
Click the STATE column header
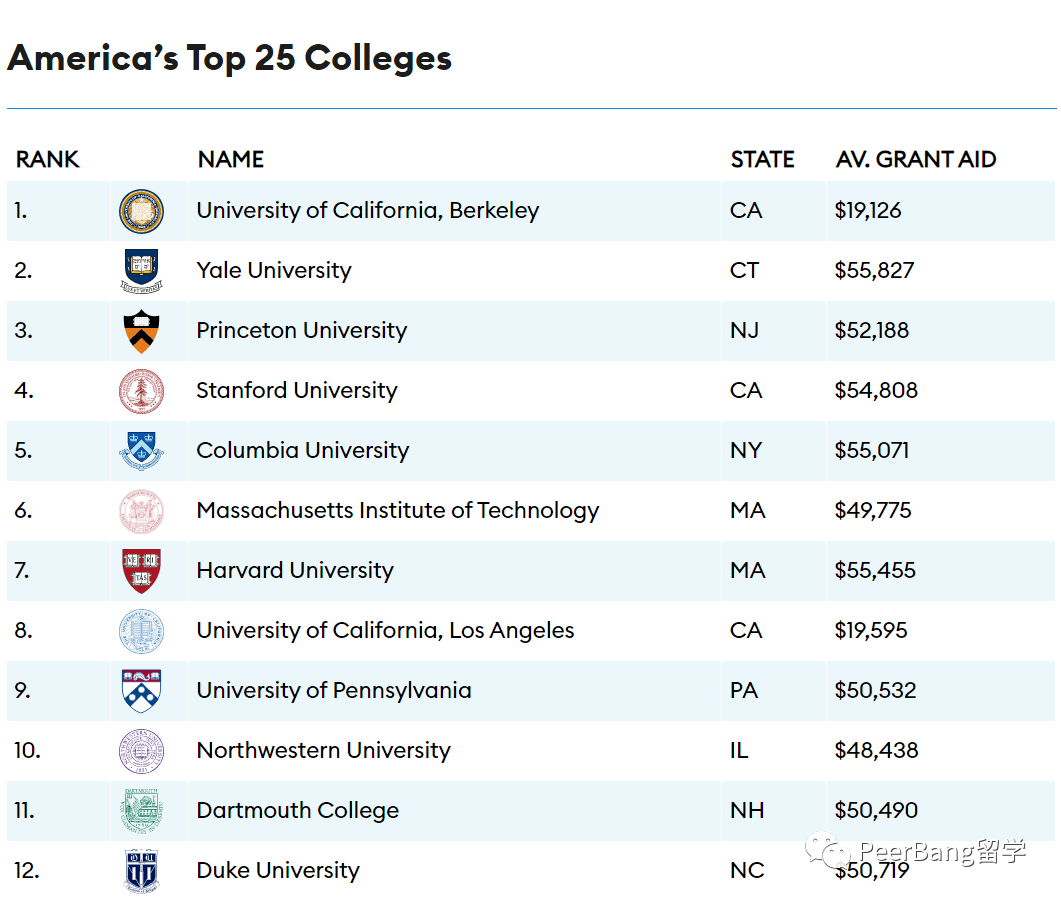pos(762,160)
